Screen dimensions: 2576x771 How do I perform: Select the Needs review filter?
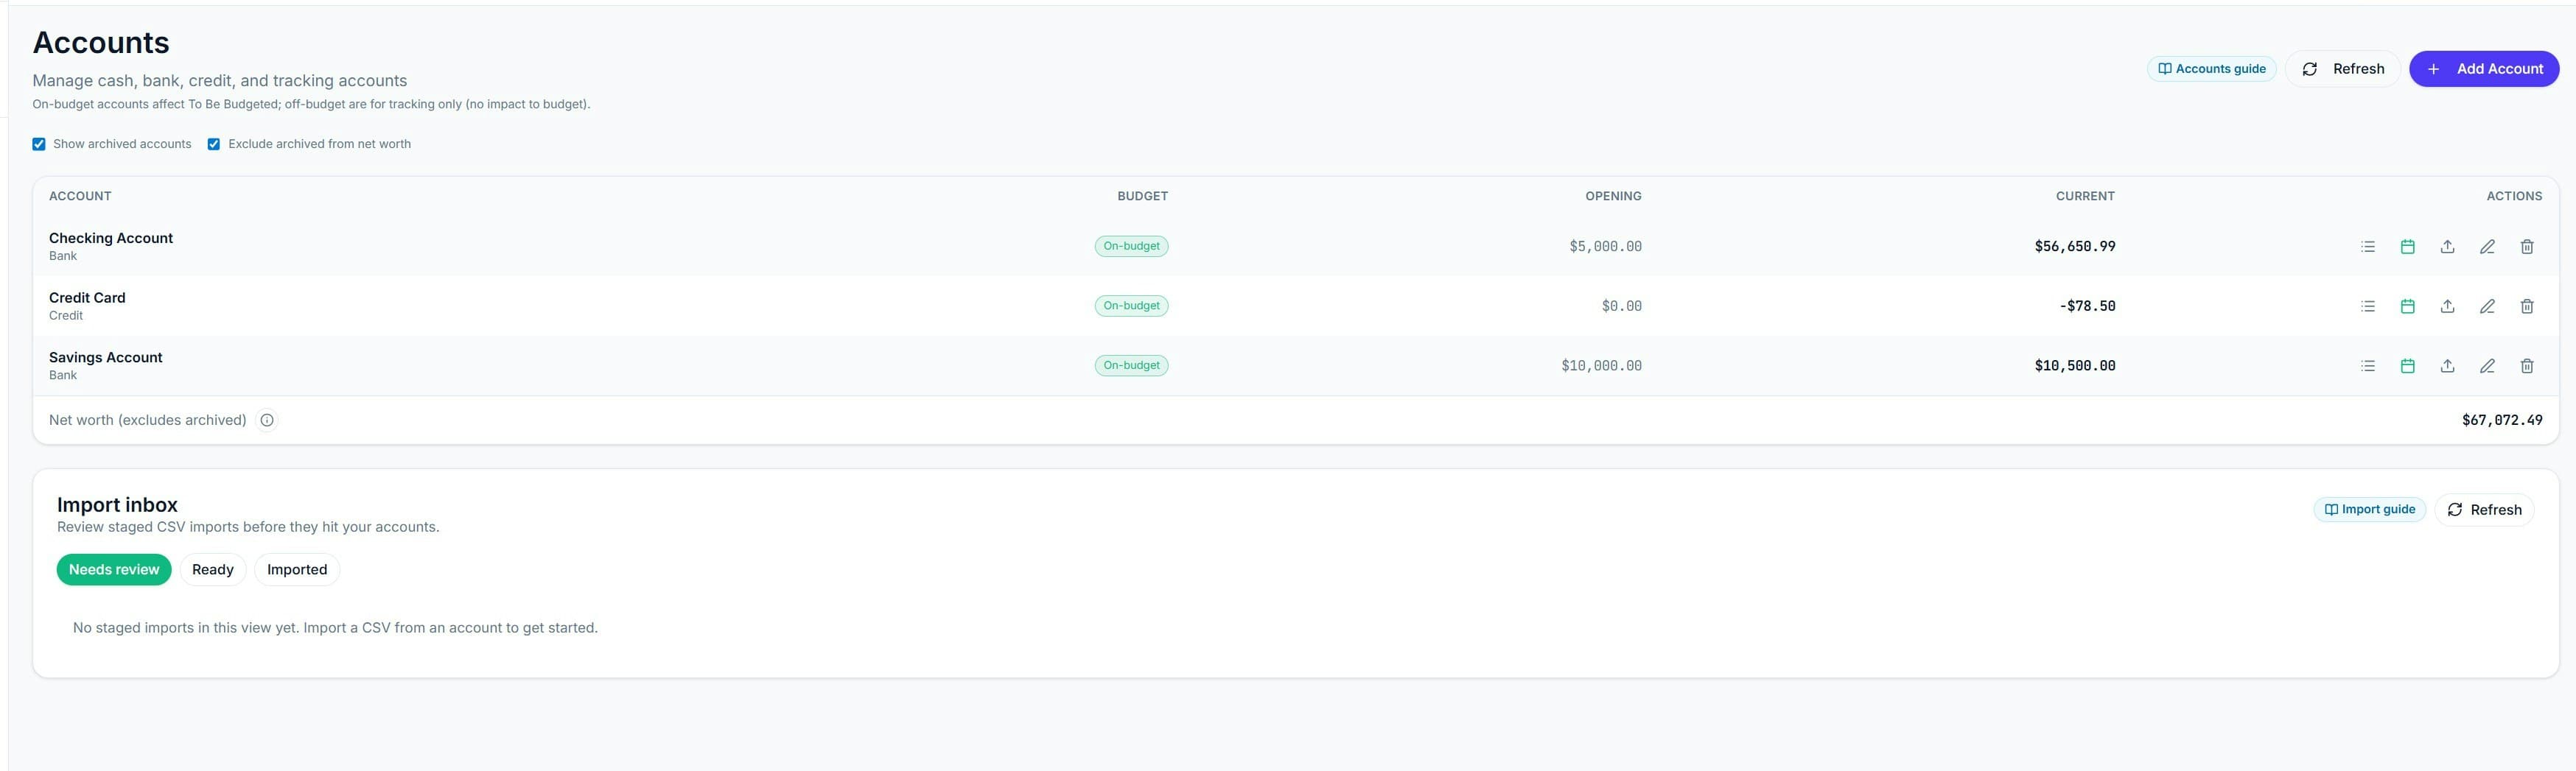tap(113, 569)
